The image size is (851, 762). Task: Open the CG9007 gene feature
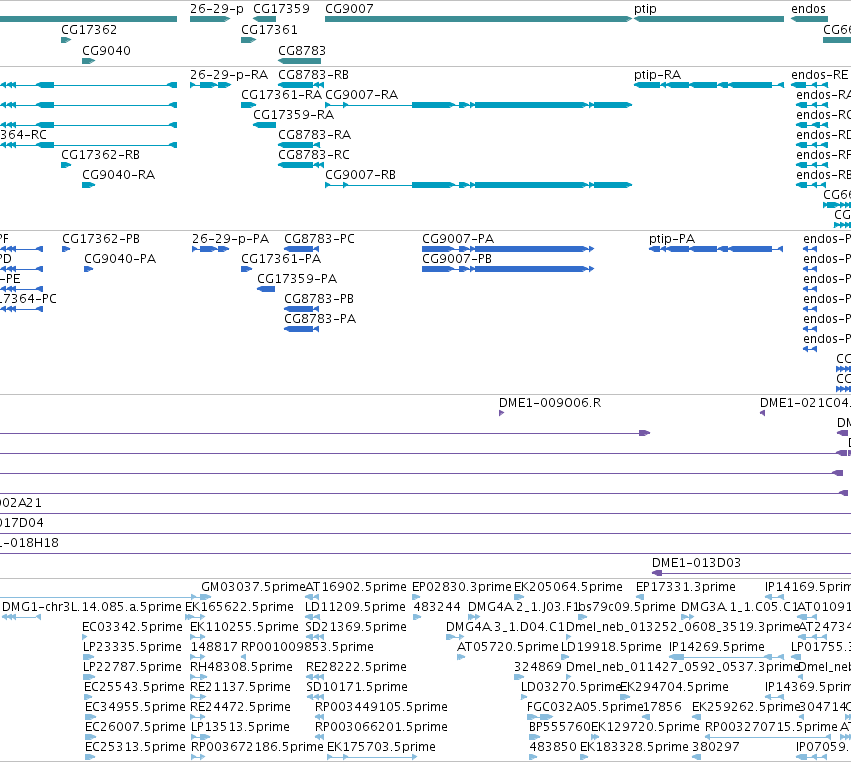pos(478,19)
